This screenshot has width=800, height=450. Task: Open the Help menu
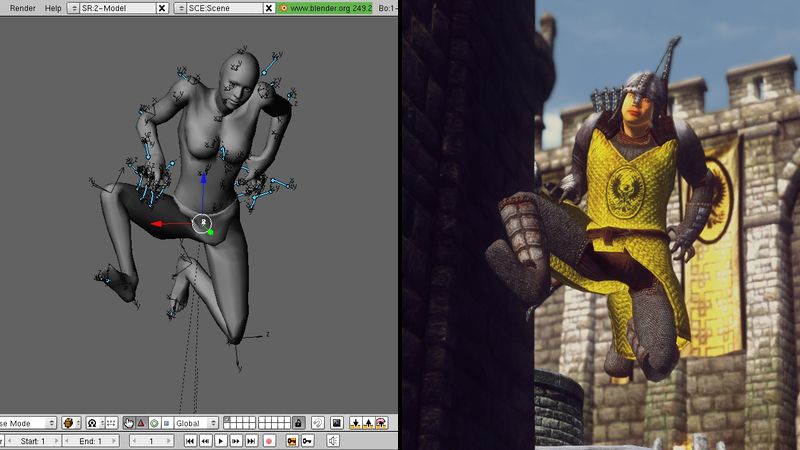pyautogui.click(x=53, y=8)
